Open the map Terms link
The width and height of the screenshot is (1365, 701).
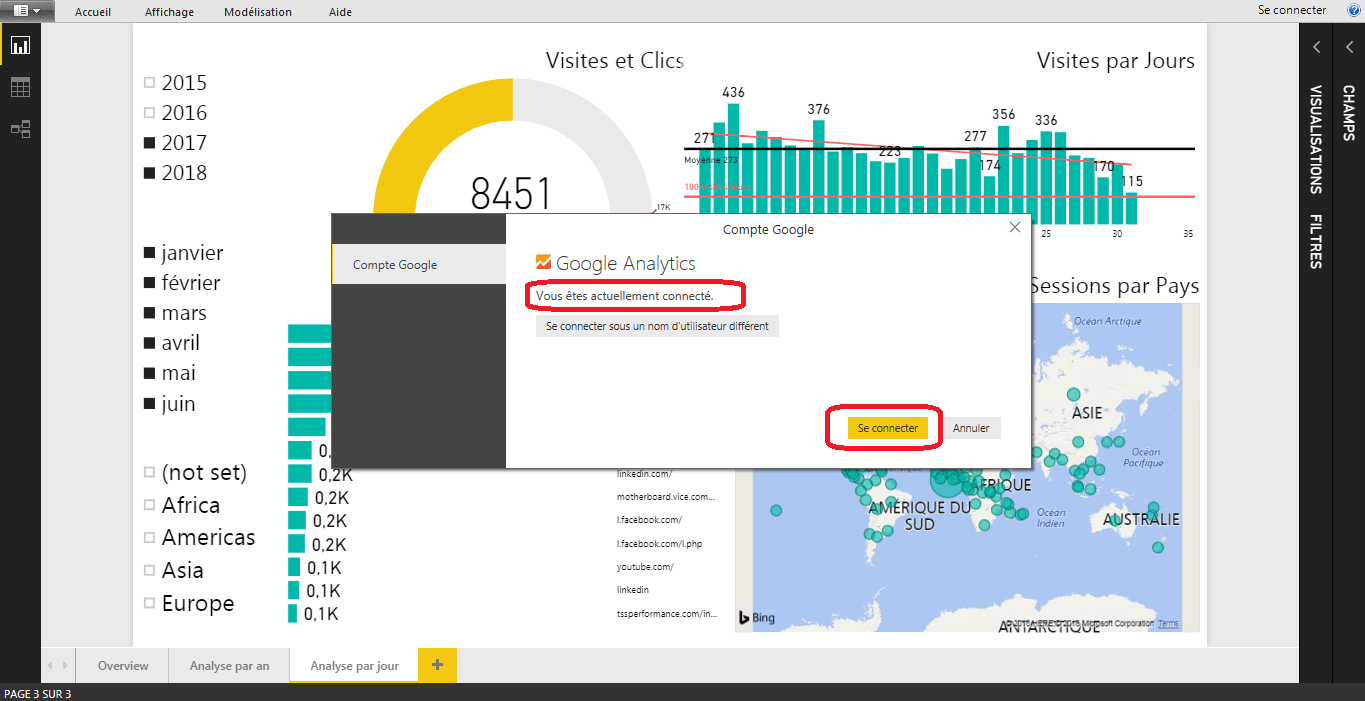coord(1168,624)
